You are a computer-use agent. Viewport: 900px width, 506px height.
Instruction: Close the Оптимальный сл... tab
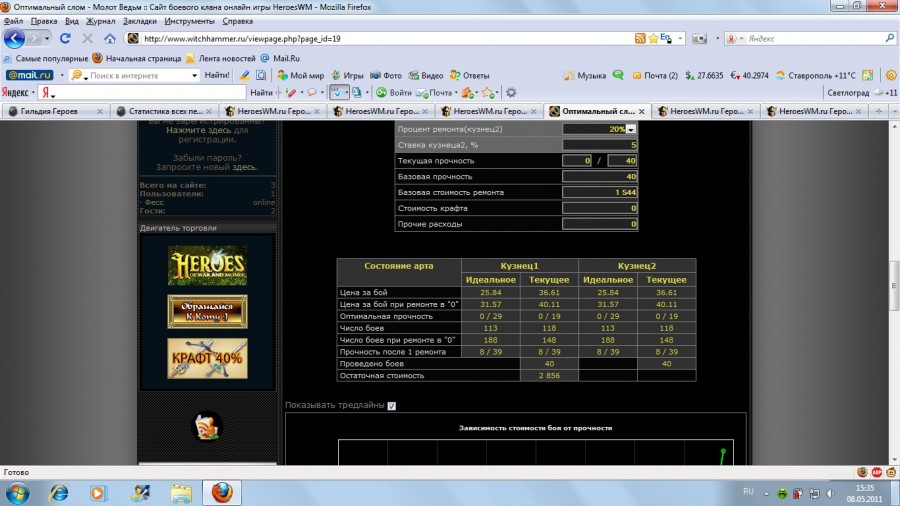(642, 111)
